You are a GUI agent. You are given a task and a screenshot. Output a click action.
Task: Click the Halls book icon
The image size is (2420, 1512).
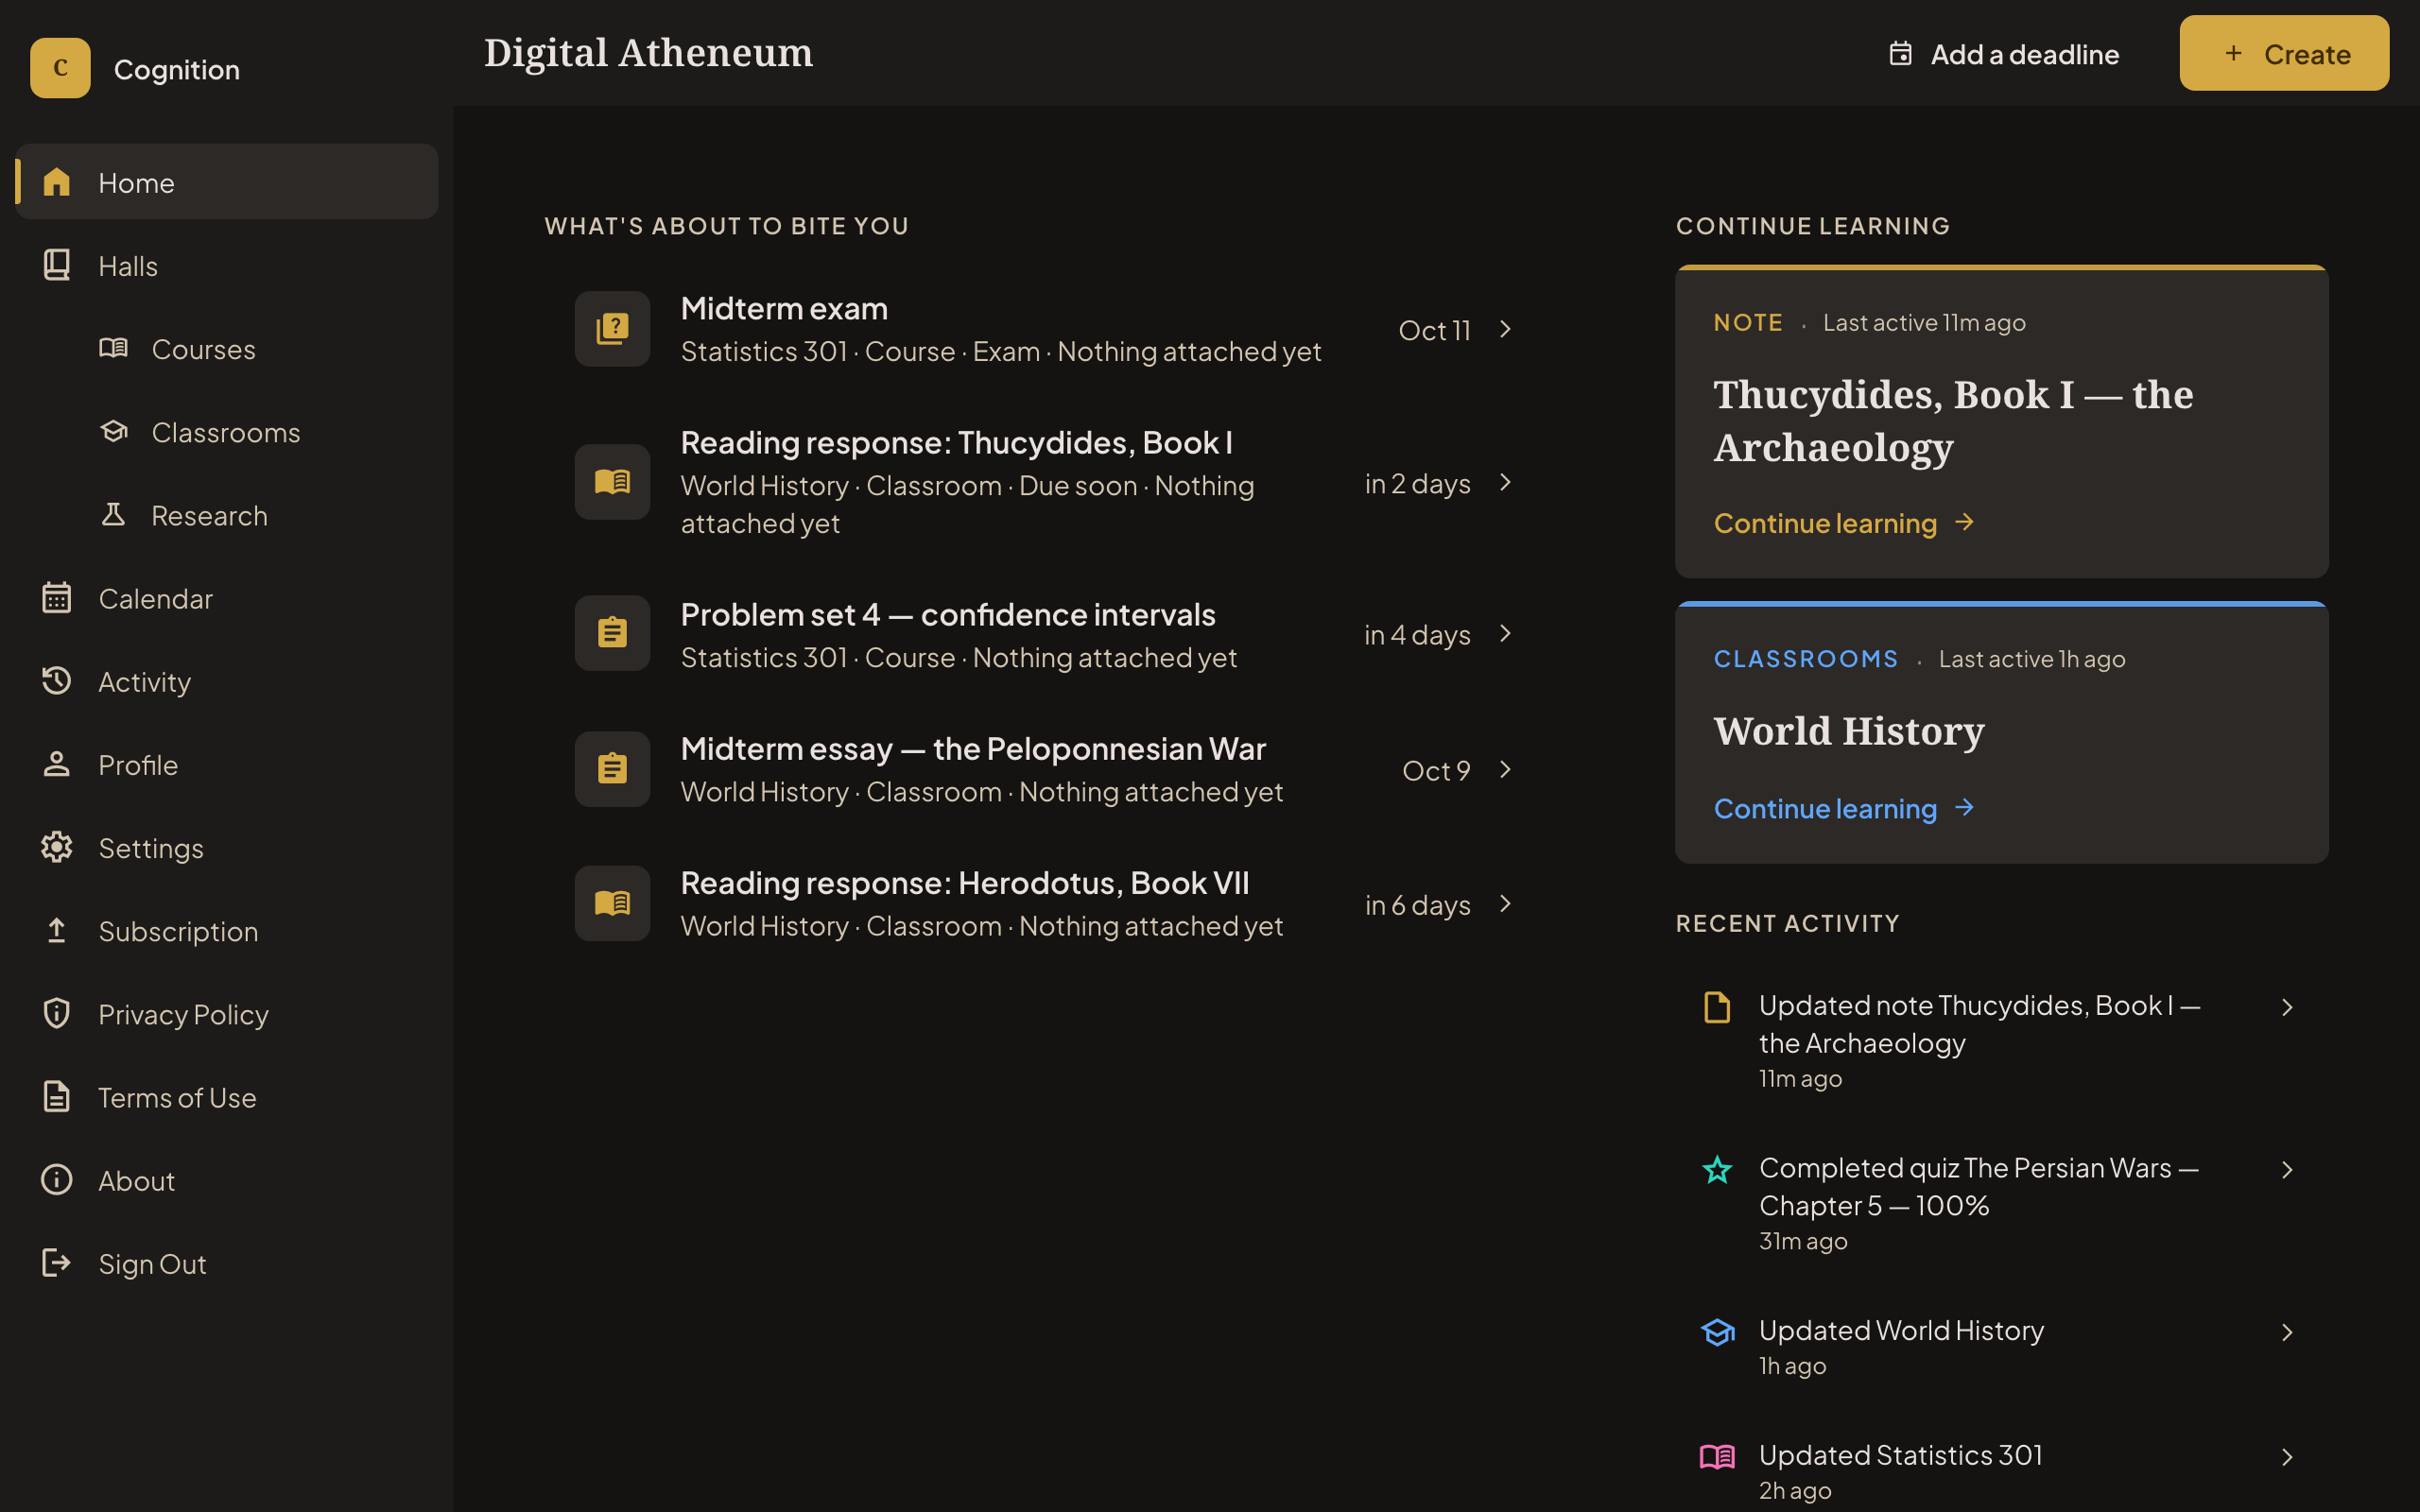tap(56, 265)
